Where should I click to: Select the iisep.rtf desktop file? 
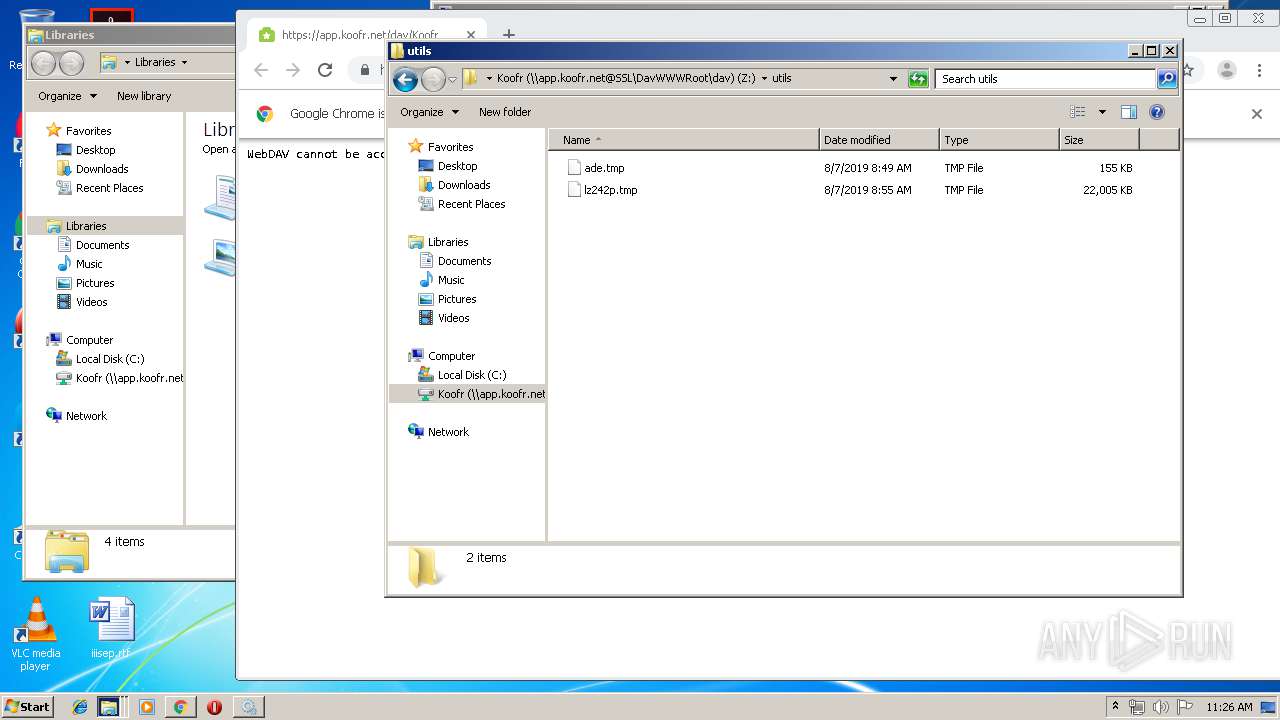pos(111,629)
